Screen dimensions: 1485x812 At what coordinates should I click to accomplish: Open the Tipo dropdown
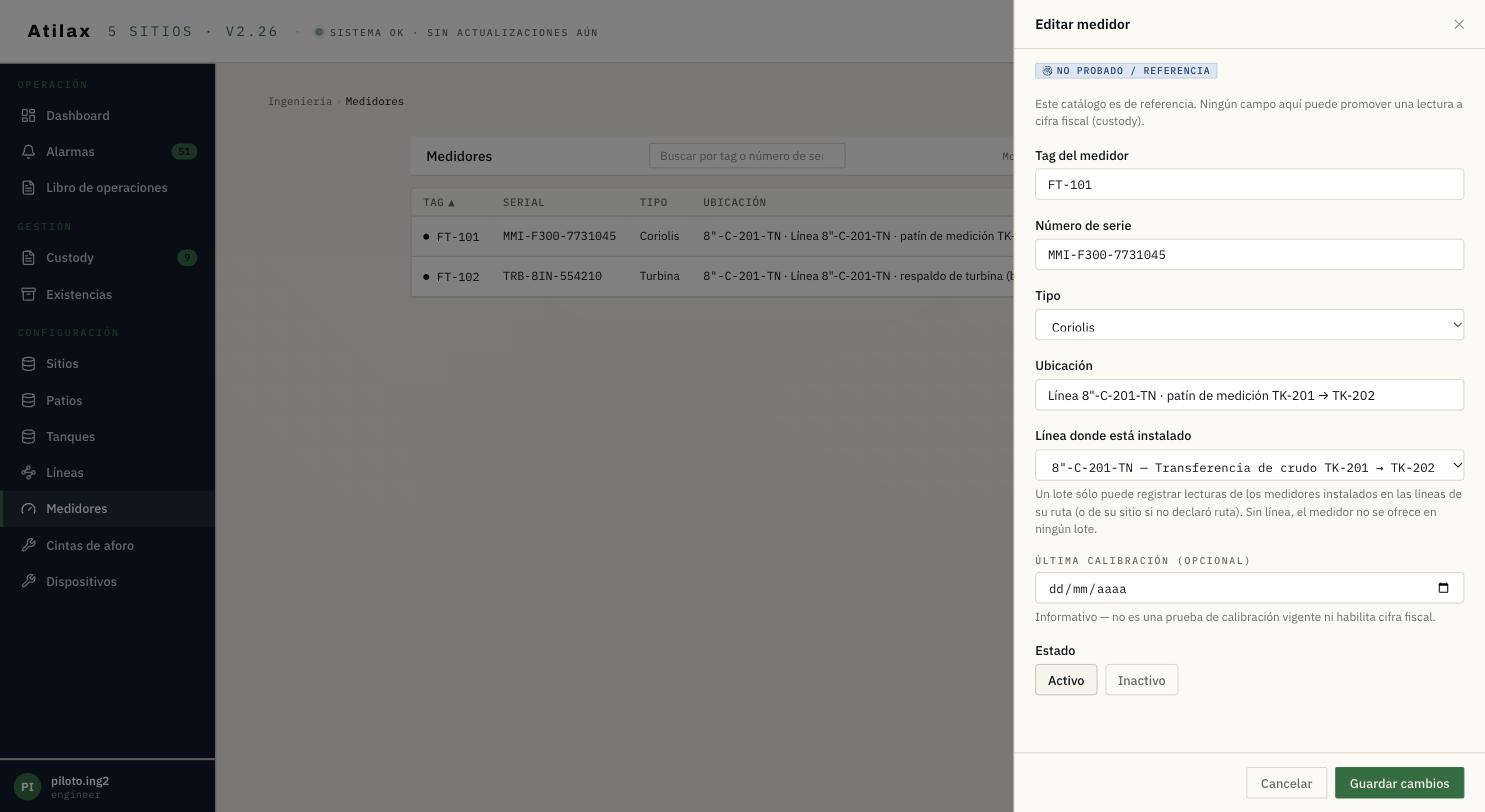point(1249,325)
